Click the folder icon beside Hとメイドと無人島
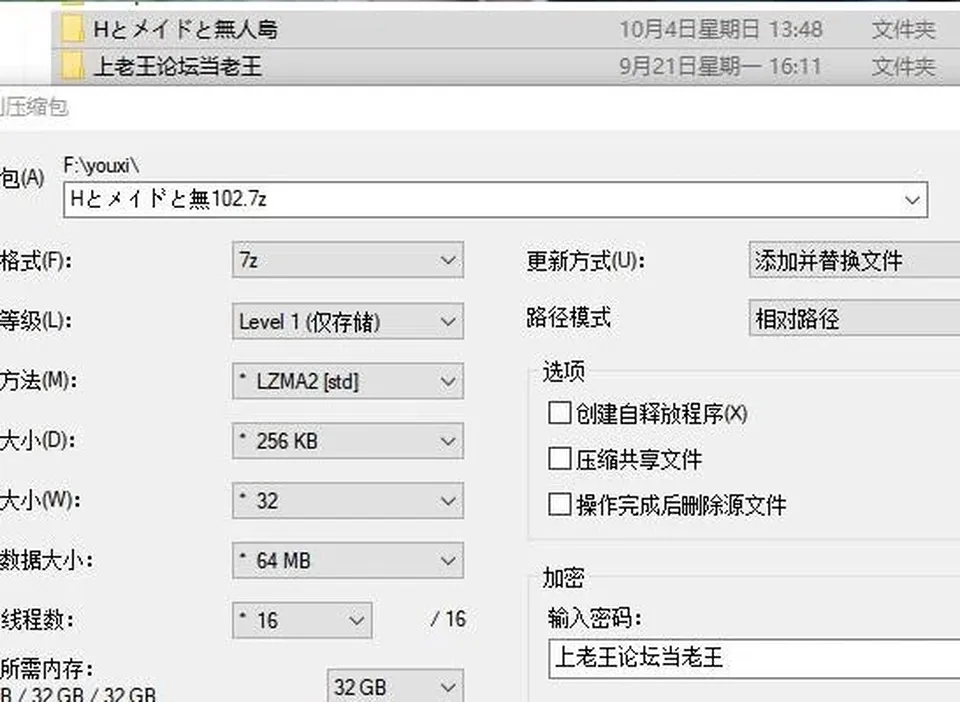Image resolution: width=960 pixels, height=702 pixels. point(72,29)
